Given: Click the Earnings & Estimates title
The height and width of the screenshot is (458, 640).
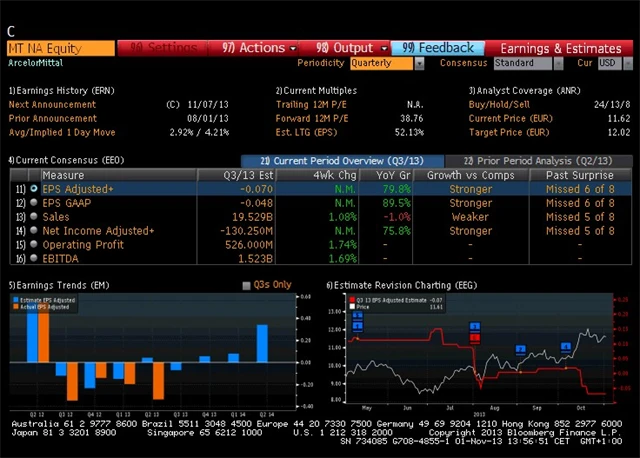Looking at the screenshot, I should coord(561,49).
